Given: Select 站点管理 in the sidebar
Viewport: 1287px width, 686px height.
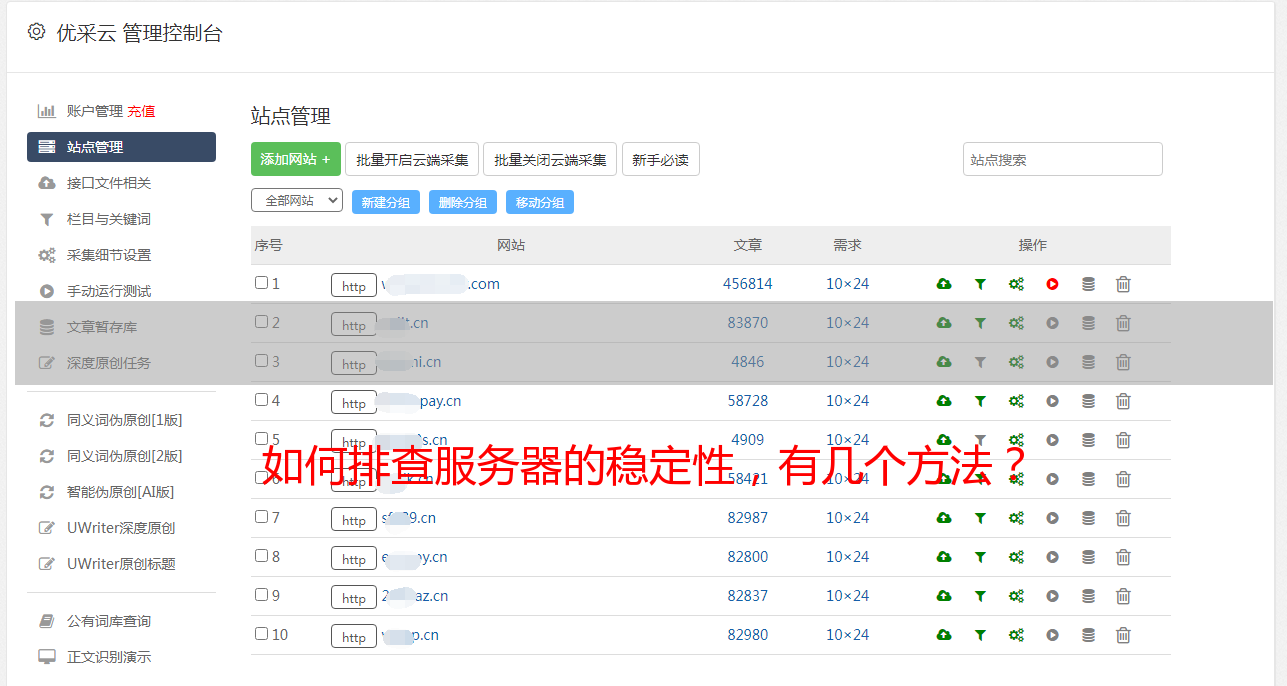Looking at the screenshot, I should (x=121, y=147).
